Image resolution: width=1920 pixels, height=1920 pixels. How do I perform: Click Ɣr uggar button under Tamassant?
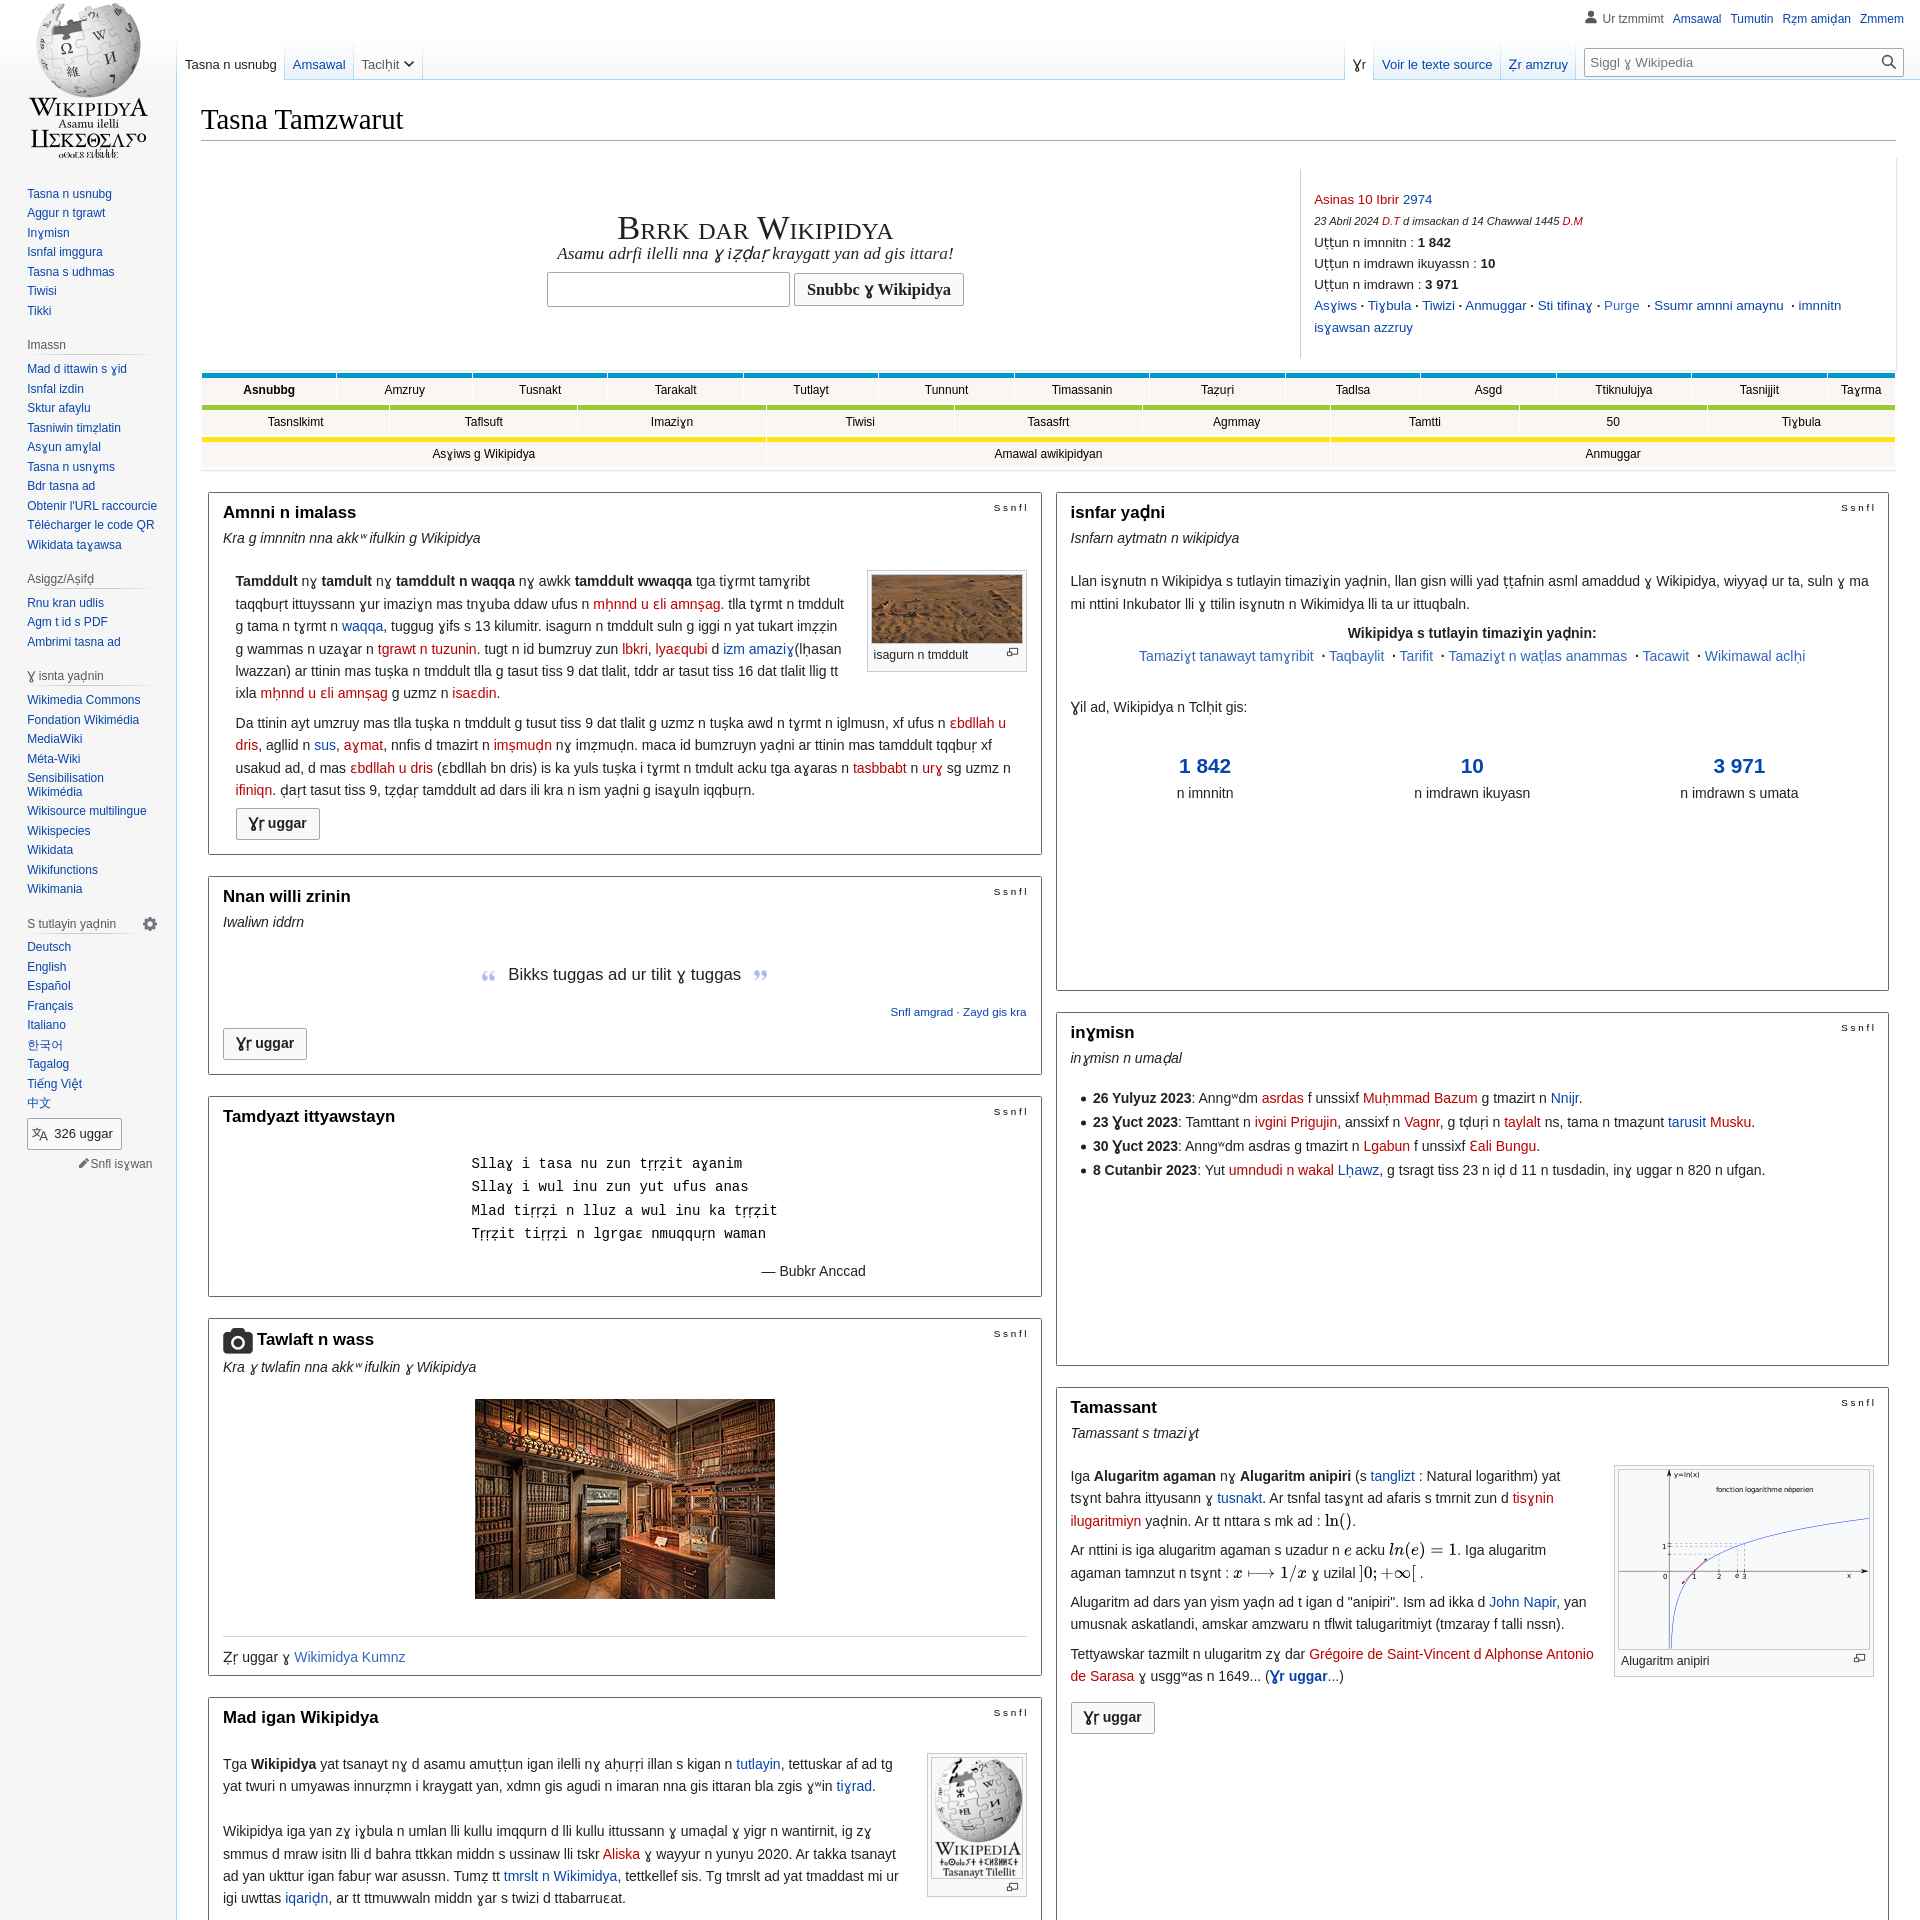[1112, 1718]
